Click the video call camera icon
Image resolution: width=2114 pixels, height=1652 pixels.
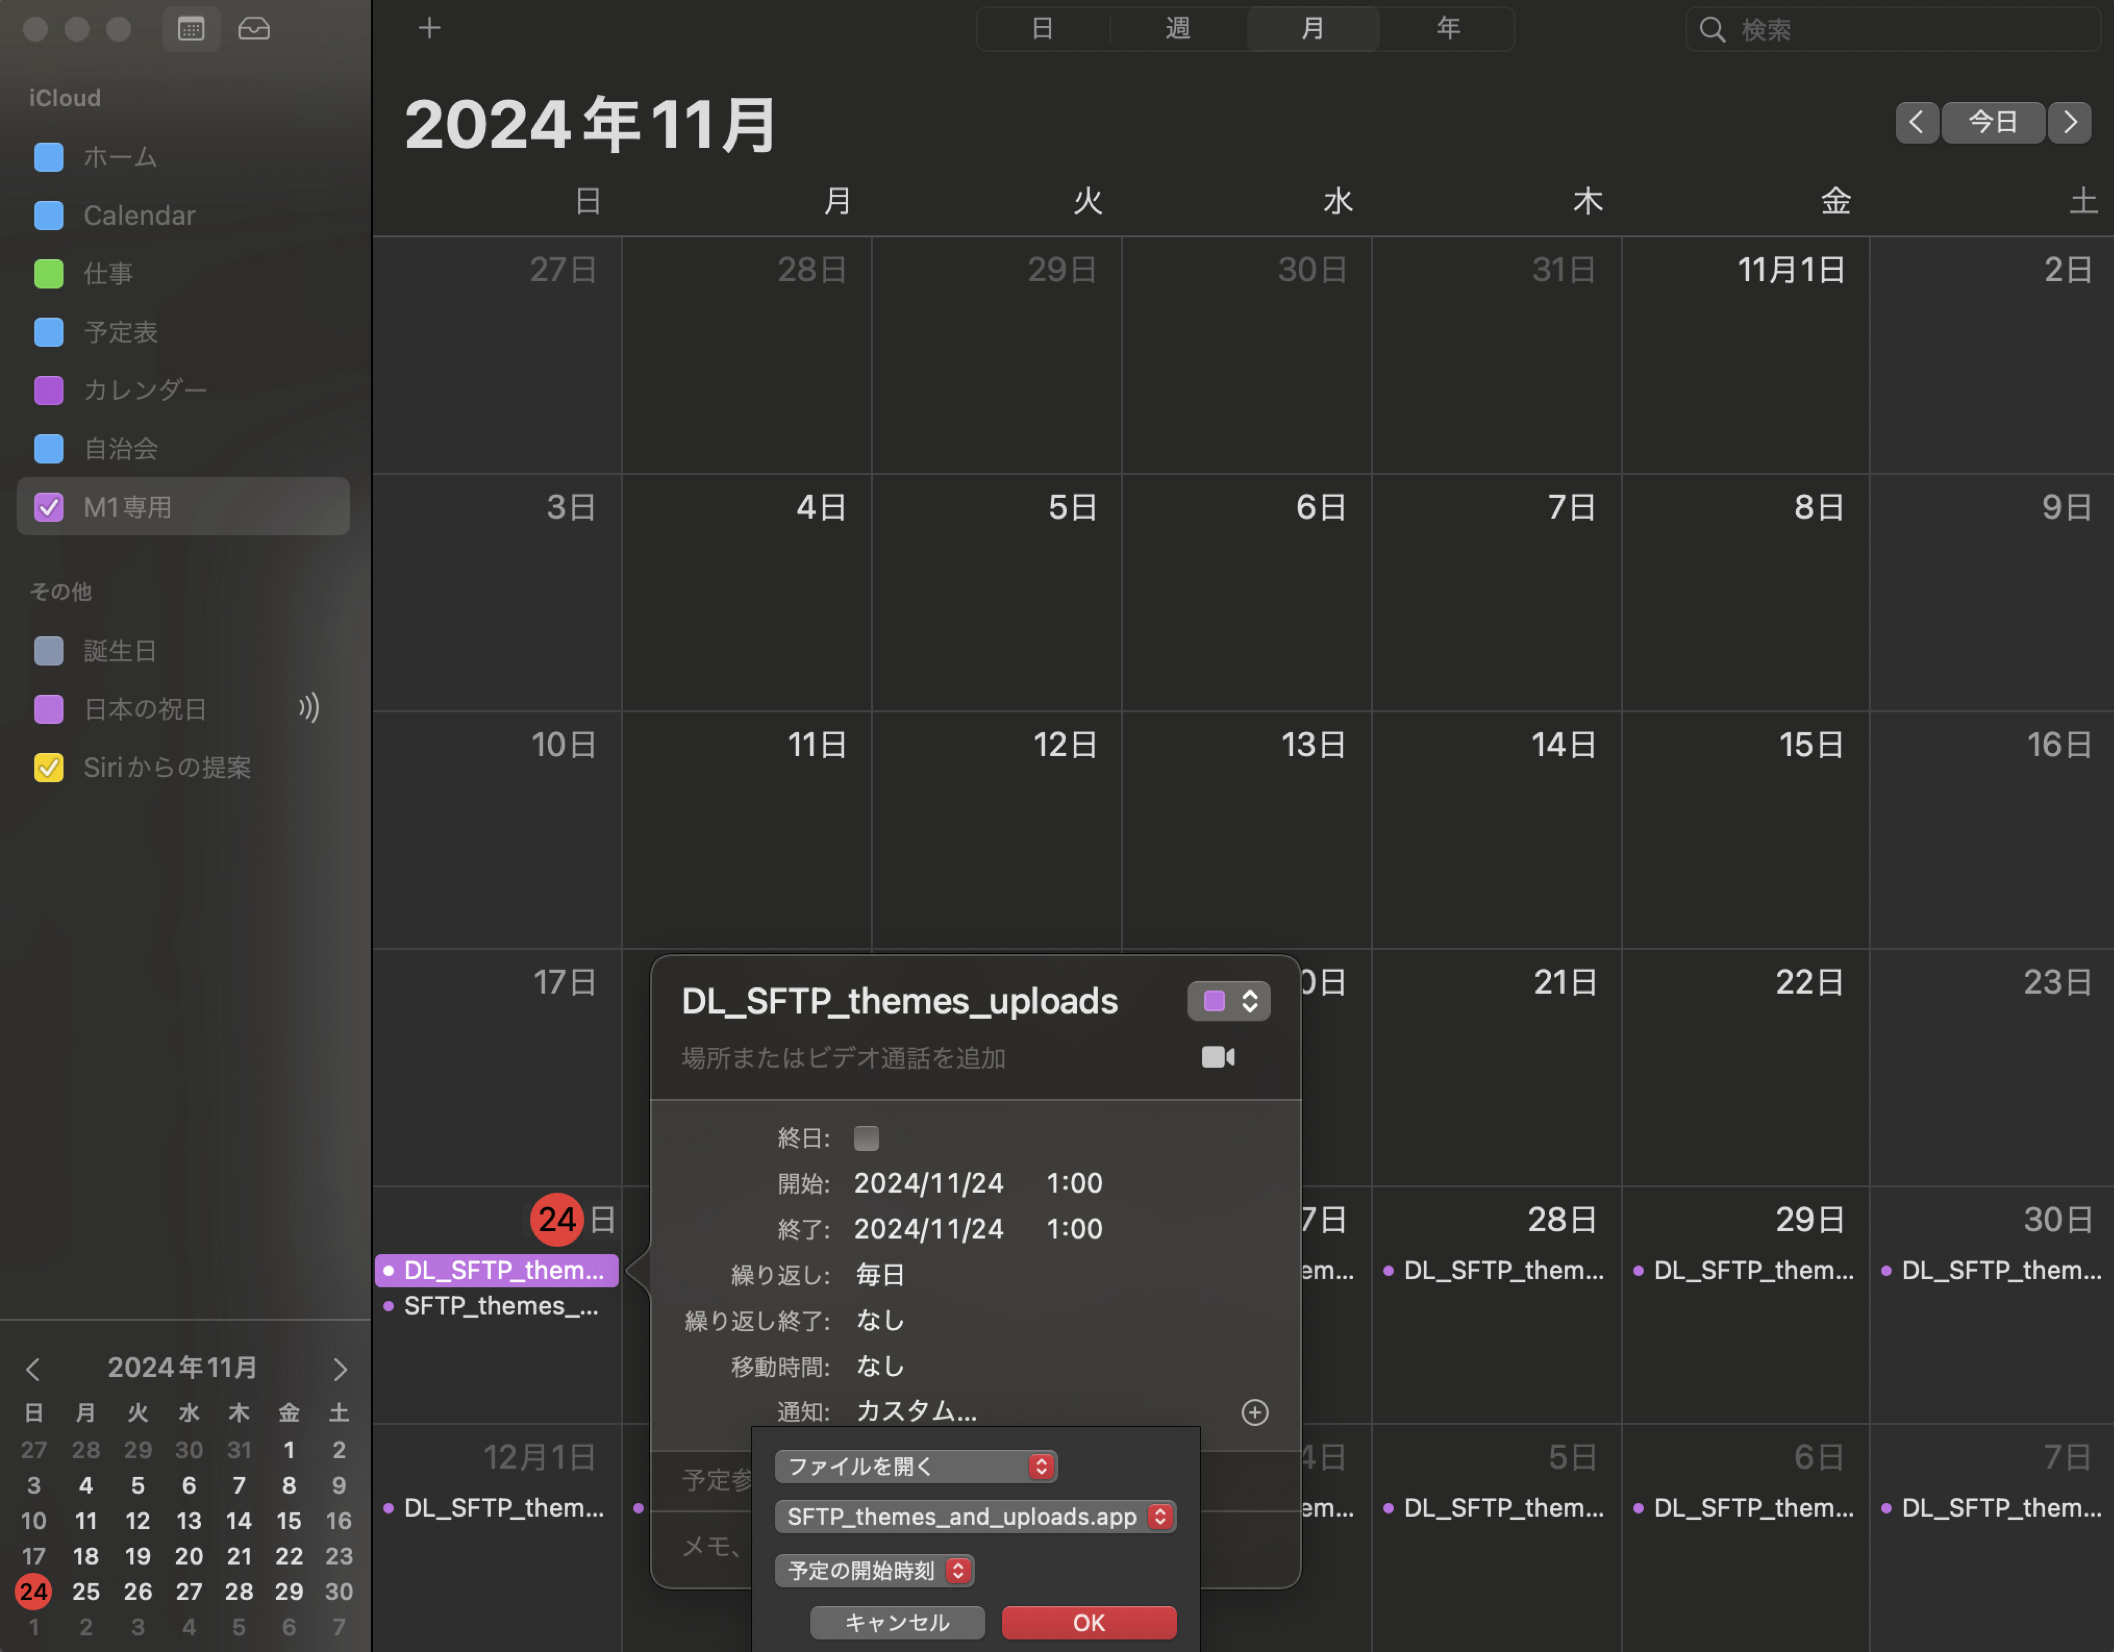tap(1217, 1057)
